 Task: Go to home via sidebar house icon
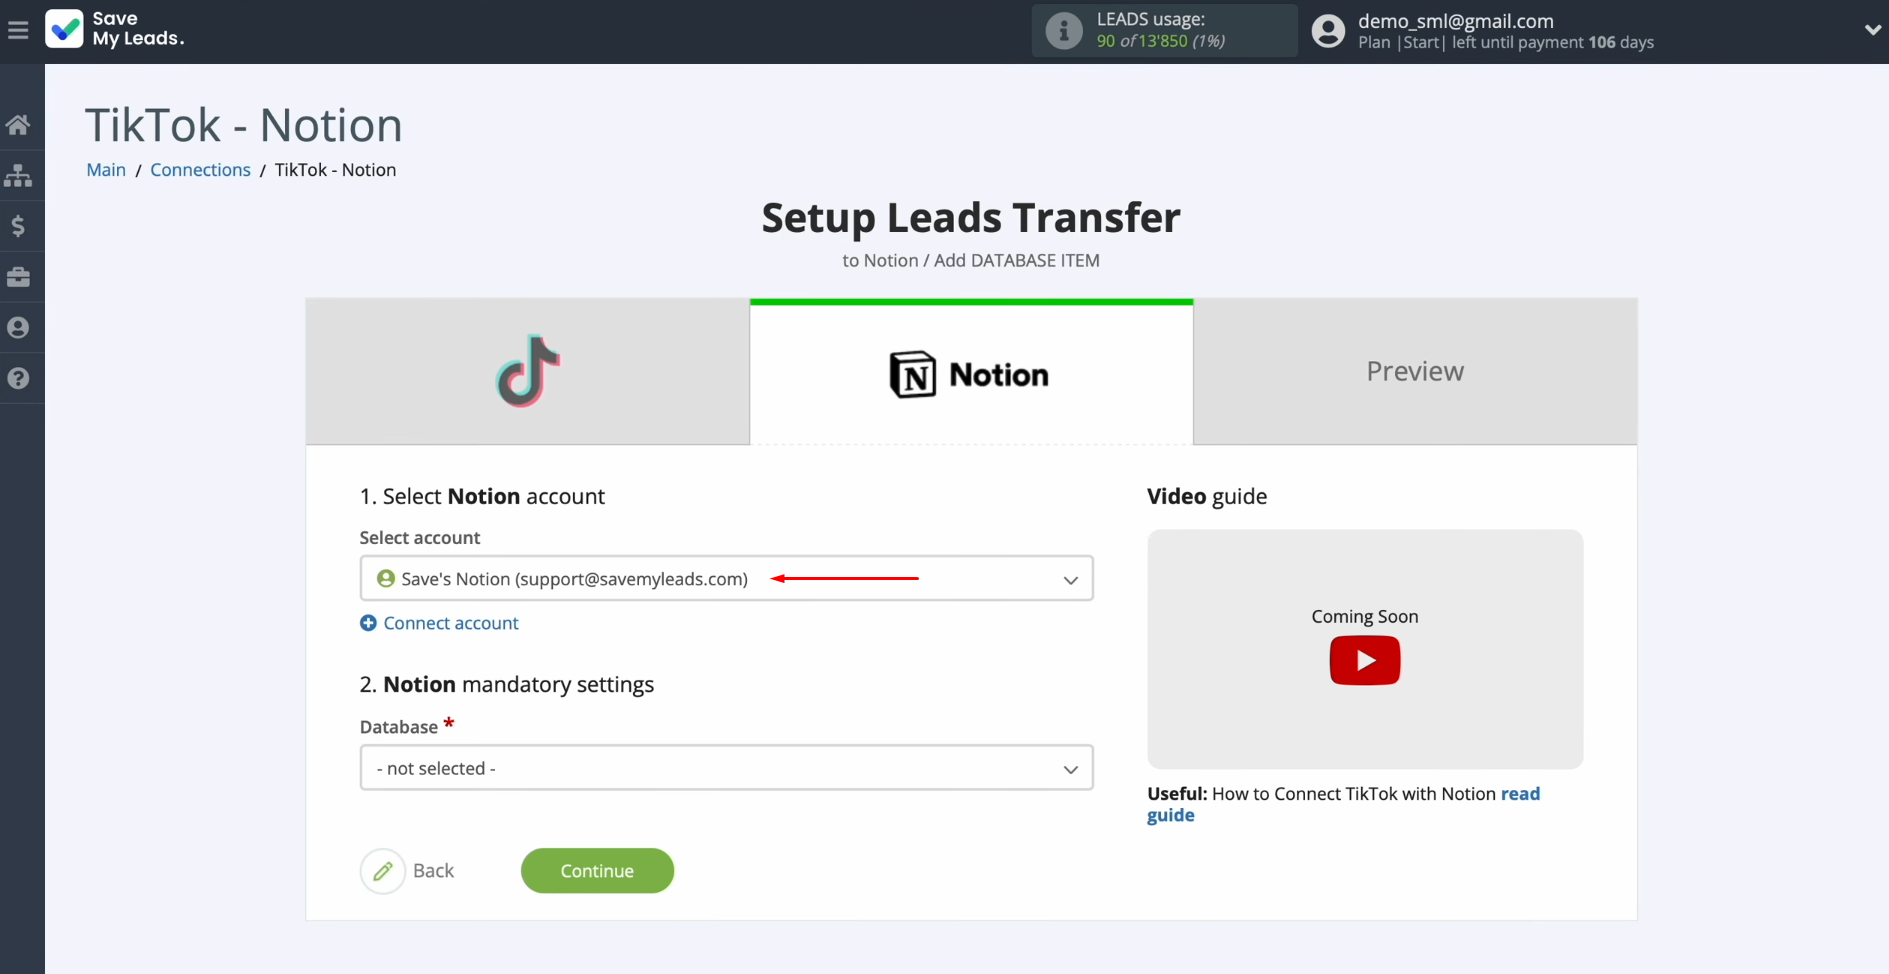pos(18,125)
